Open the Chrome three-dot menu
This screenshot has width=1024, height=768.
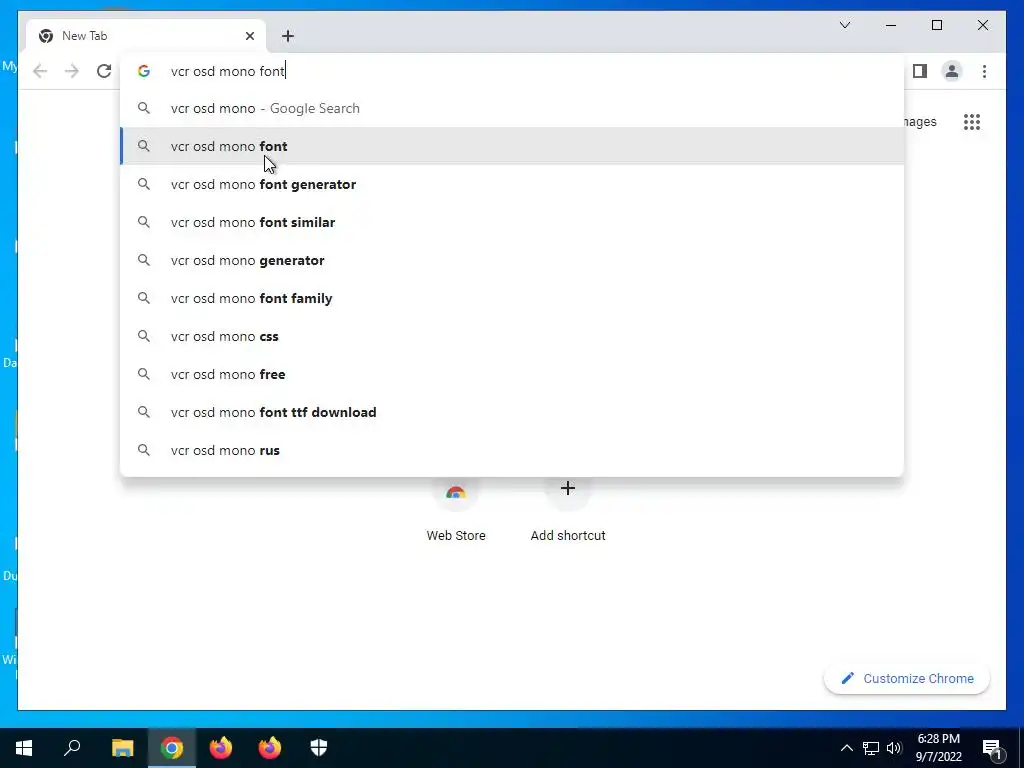click(984, 71)
